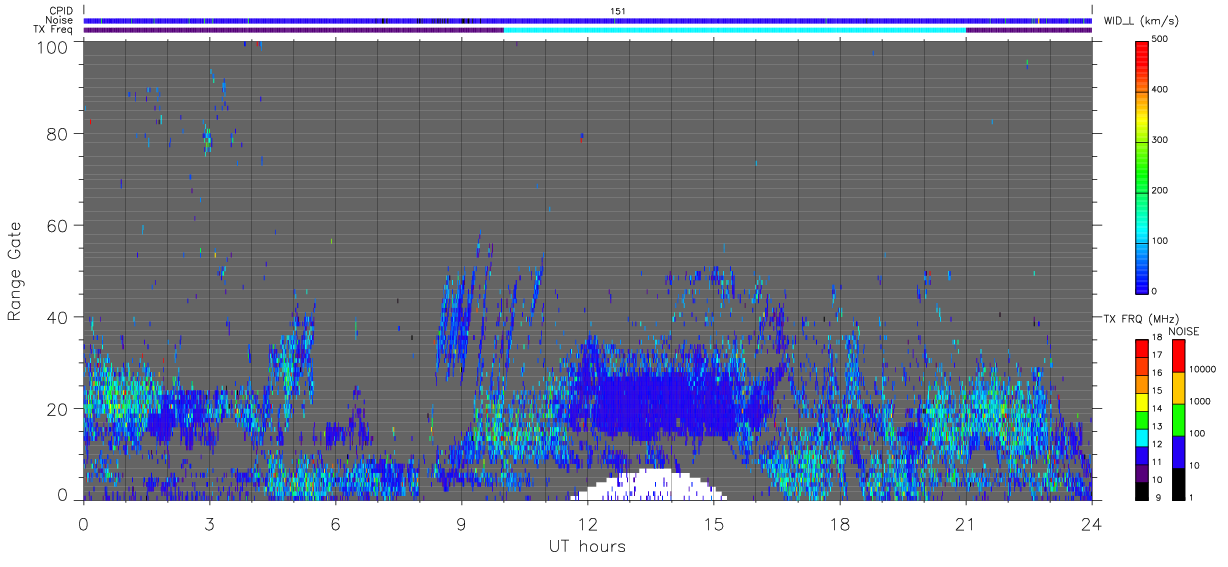Pick the yellow 1000-10000 NOISE swatch
Screen dimensions: 1228x567
tap(1177, 388)
